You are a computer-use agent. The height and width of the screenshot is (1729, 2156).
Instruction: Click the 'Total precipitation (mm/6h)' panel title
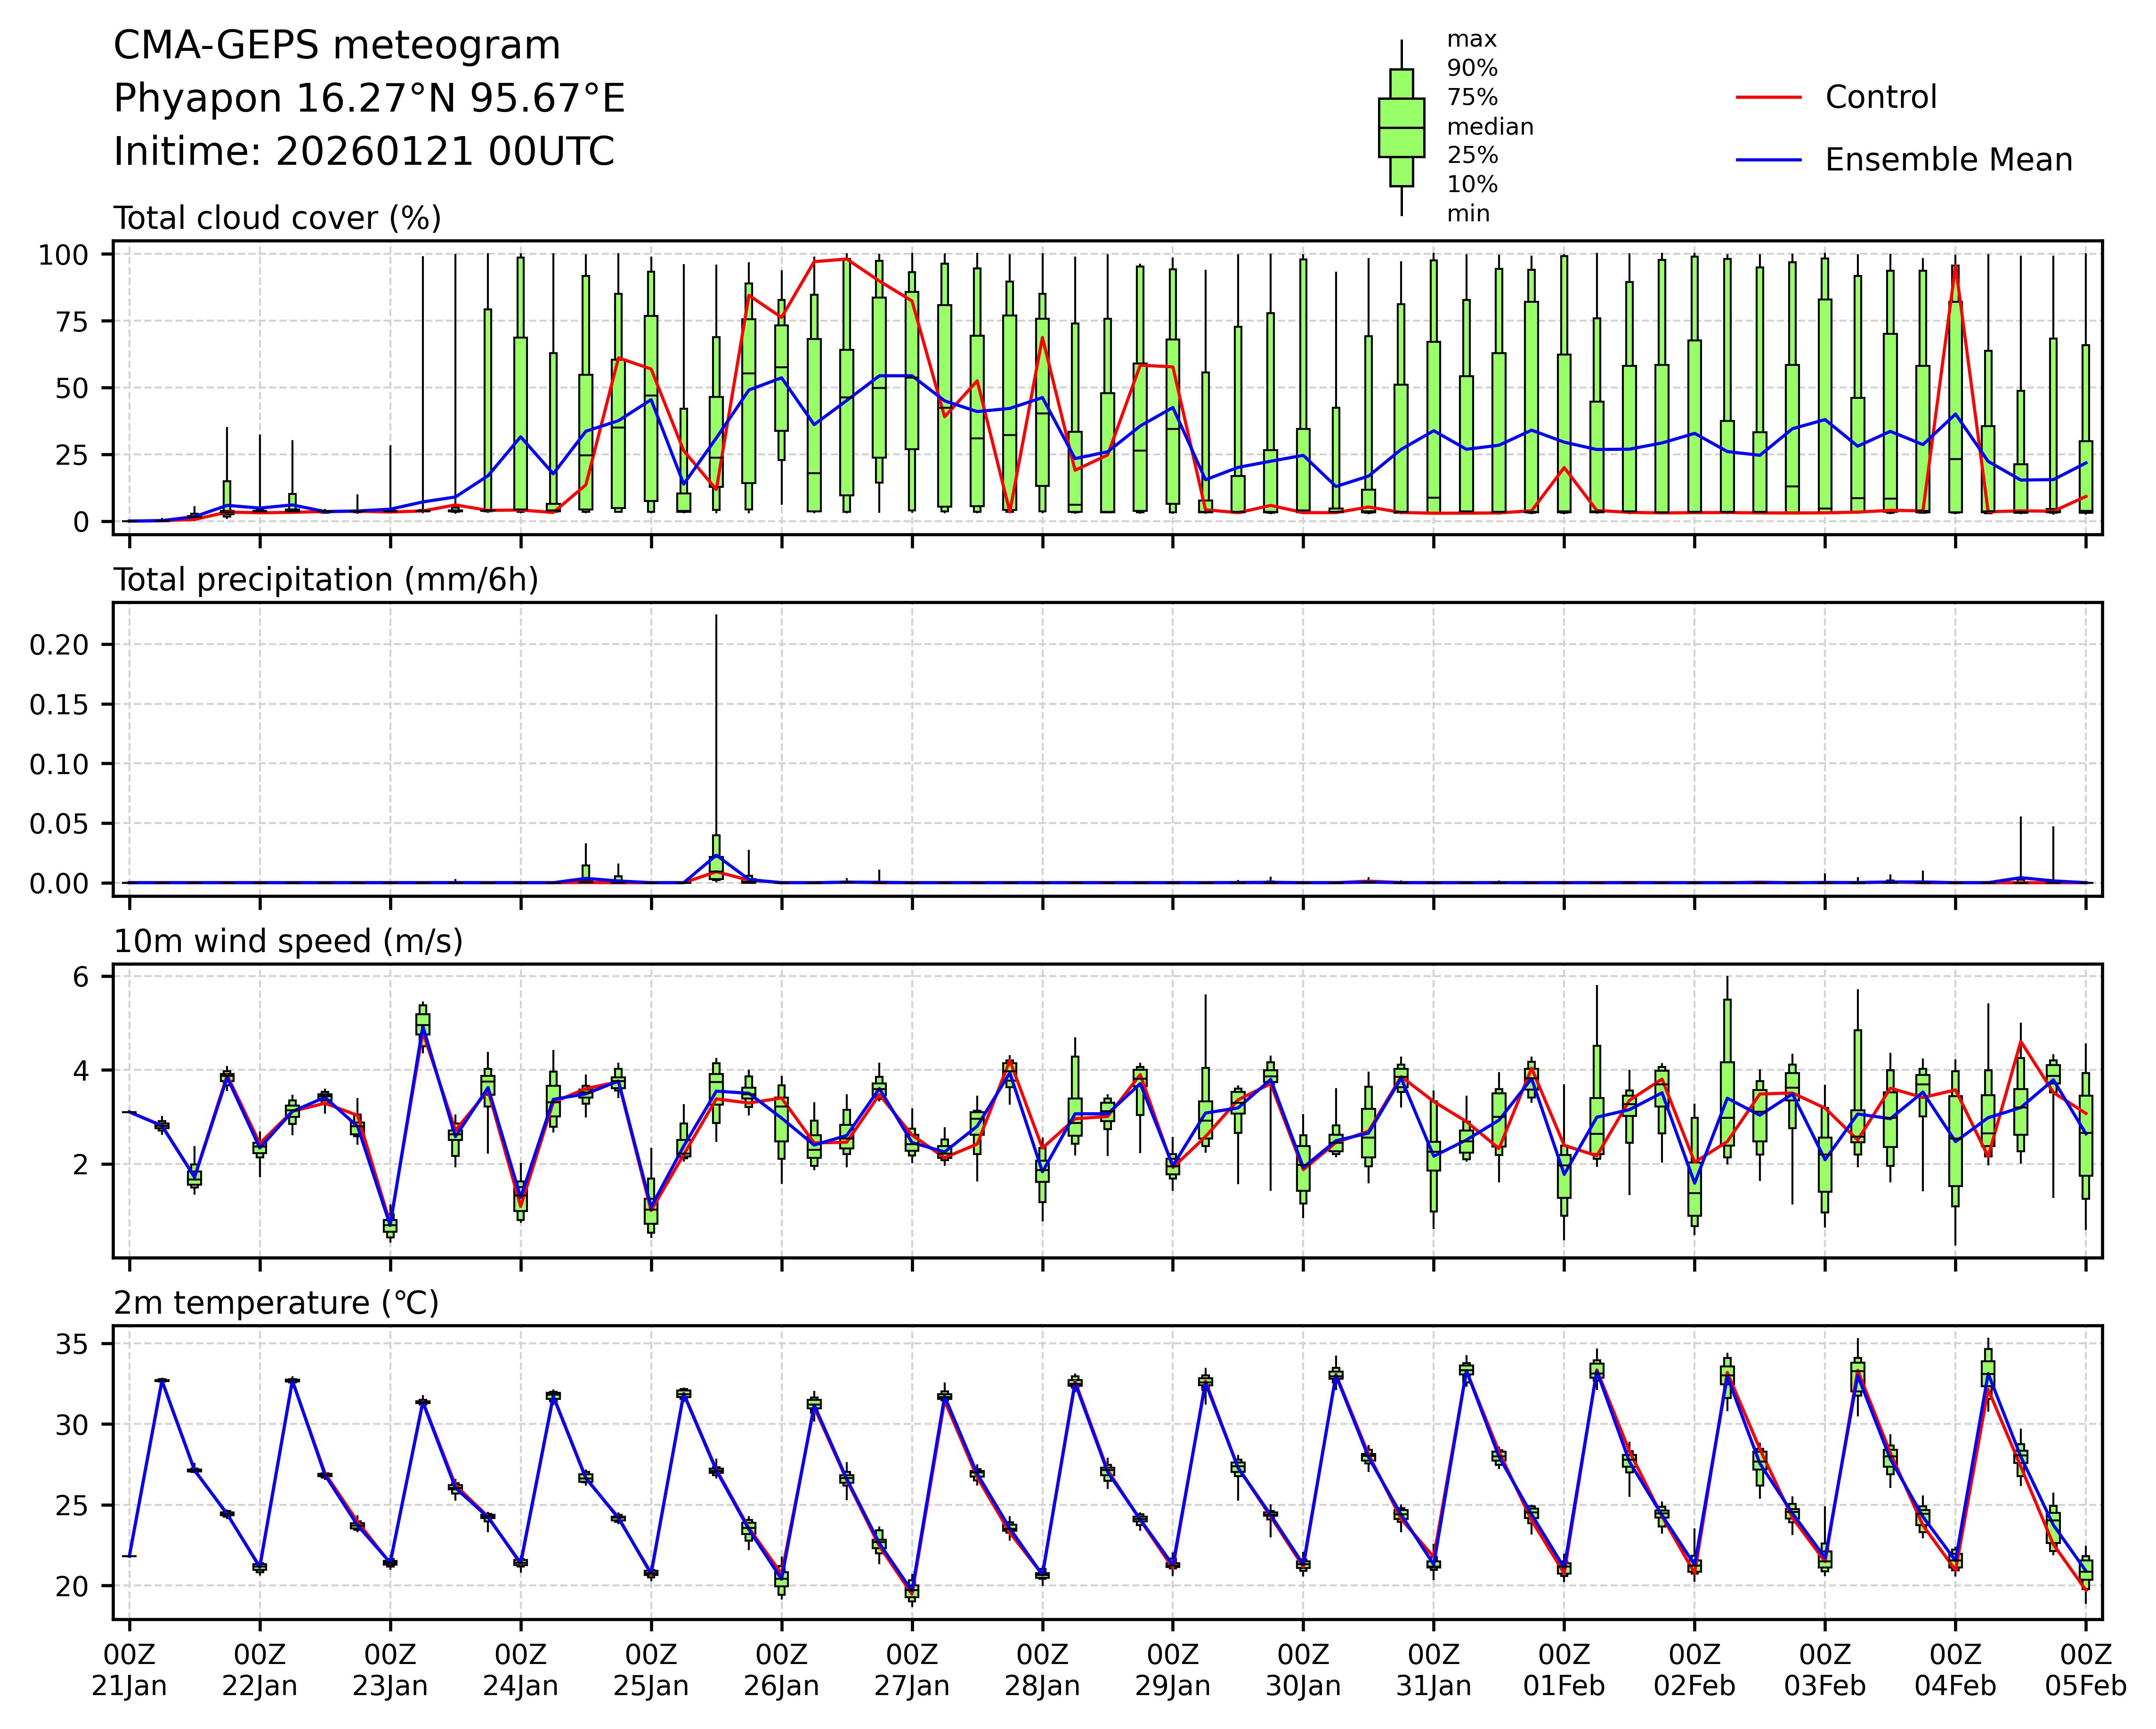(326, 580)
